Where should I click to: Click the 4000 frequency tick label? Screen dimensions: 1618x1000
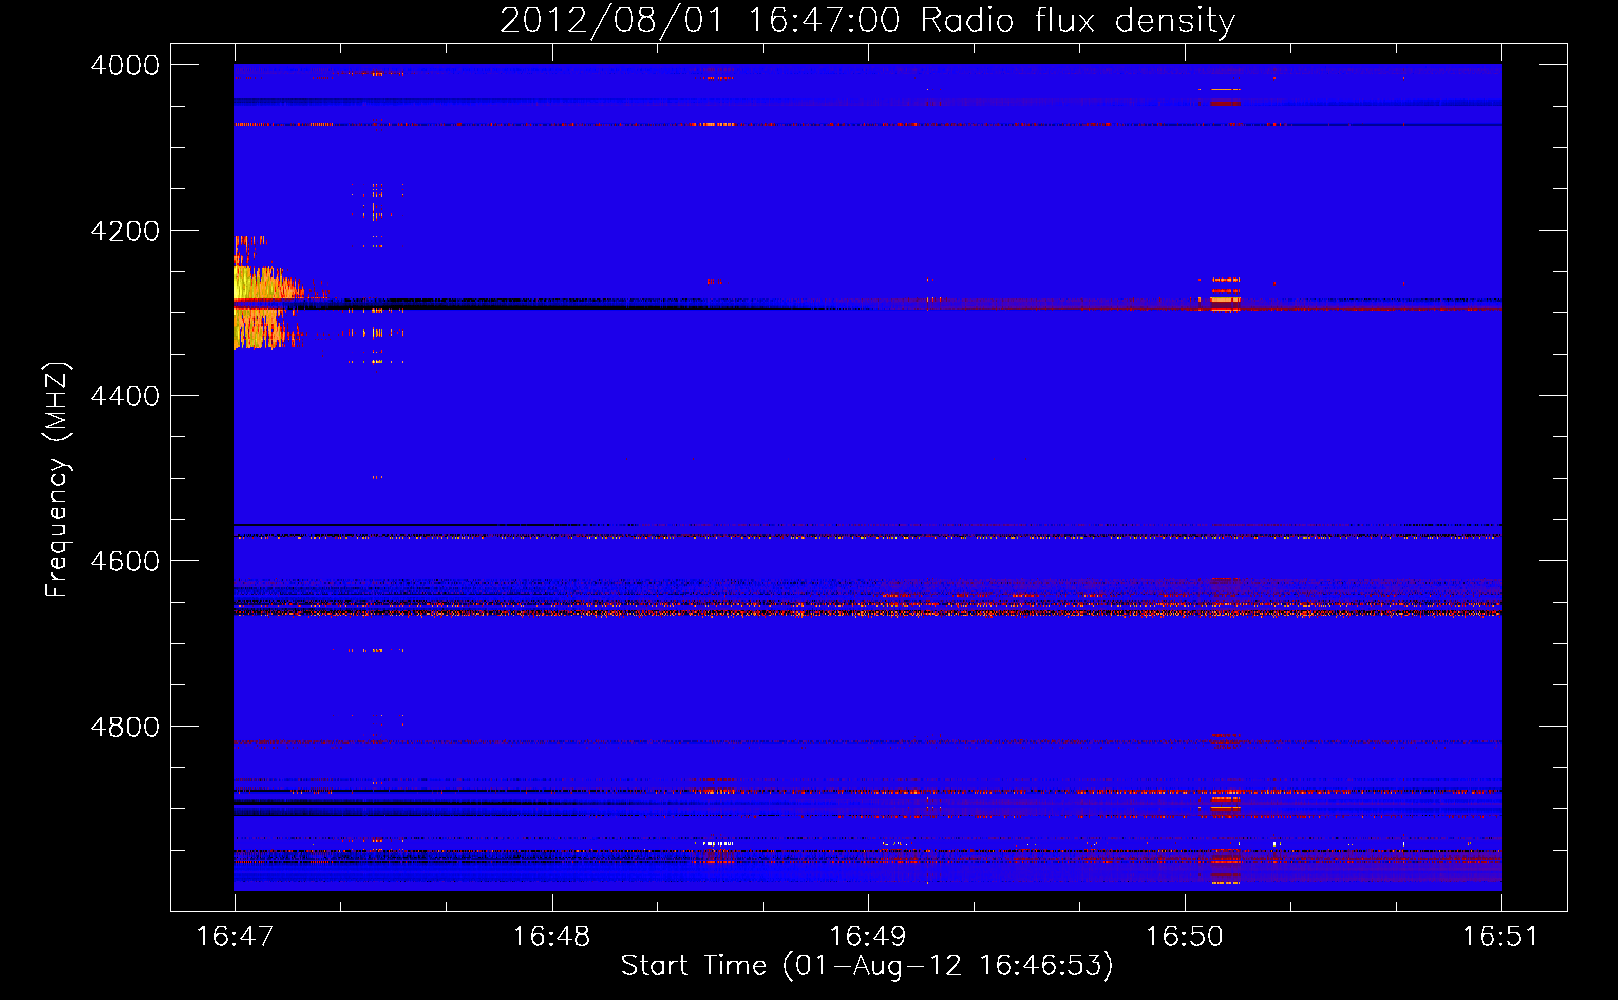tap(125, 65)
